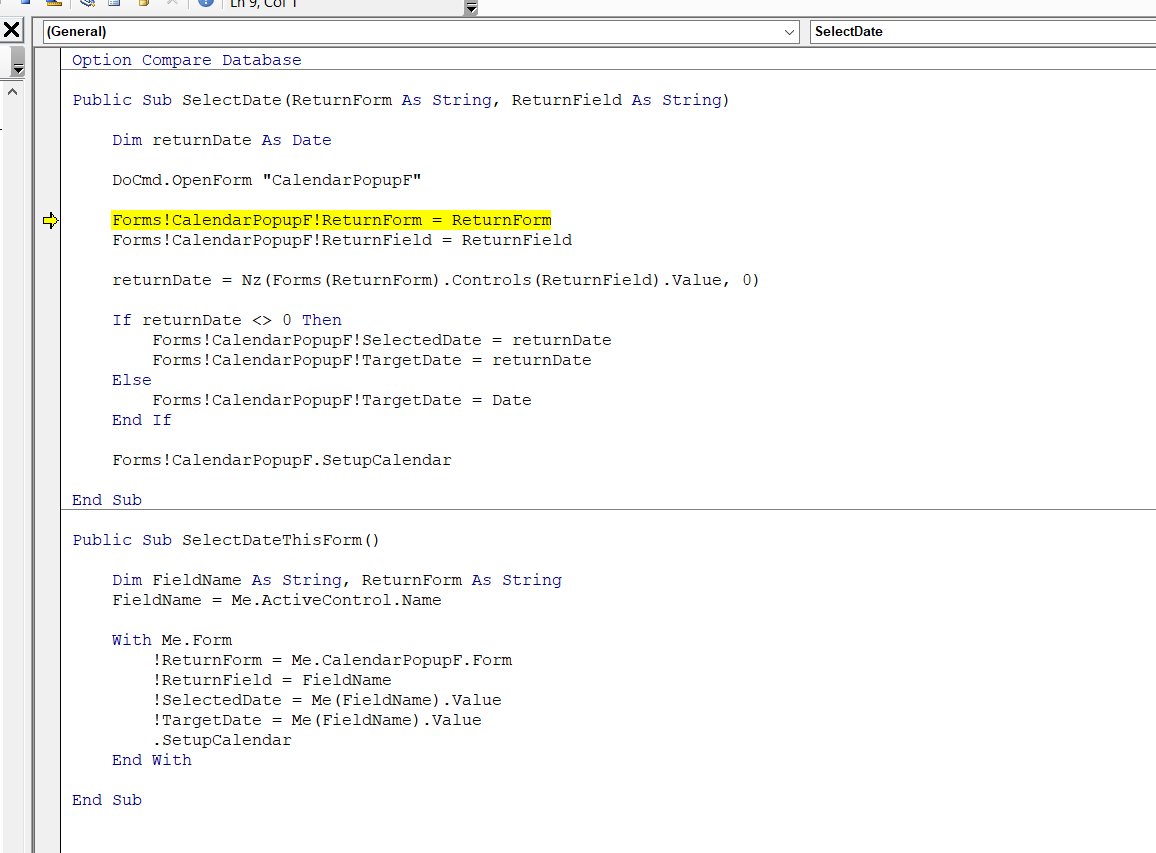Open the SelectDate procedure dropdown
The width and height of the screenshot is (1156, 853).
(x=980, y=32)
